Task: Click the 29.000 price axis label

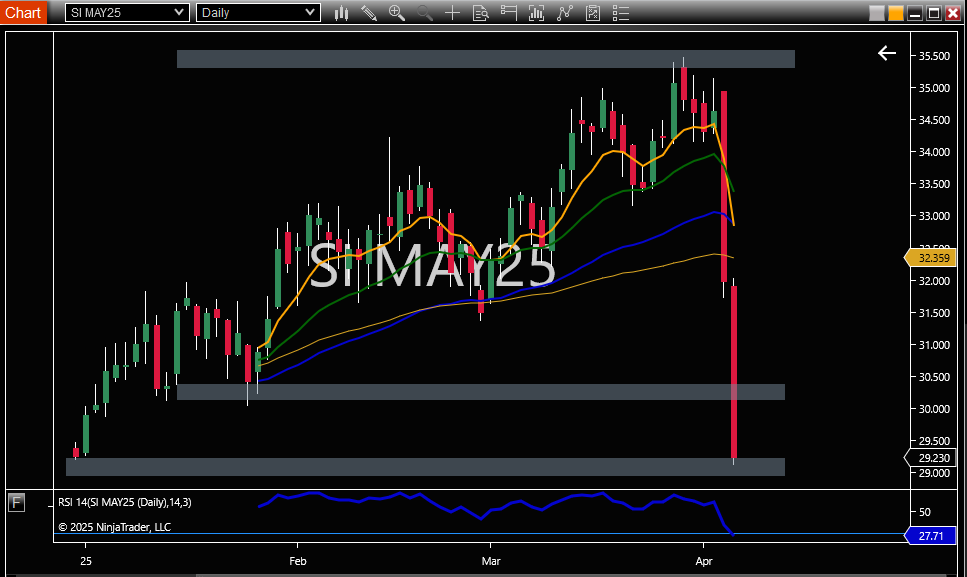Action: [x=934, y=473]
